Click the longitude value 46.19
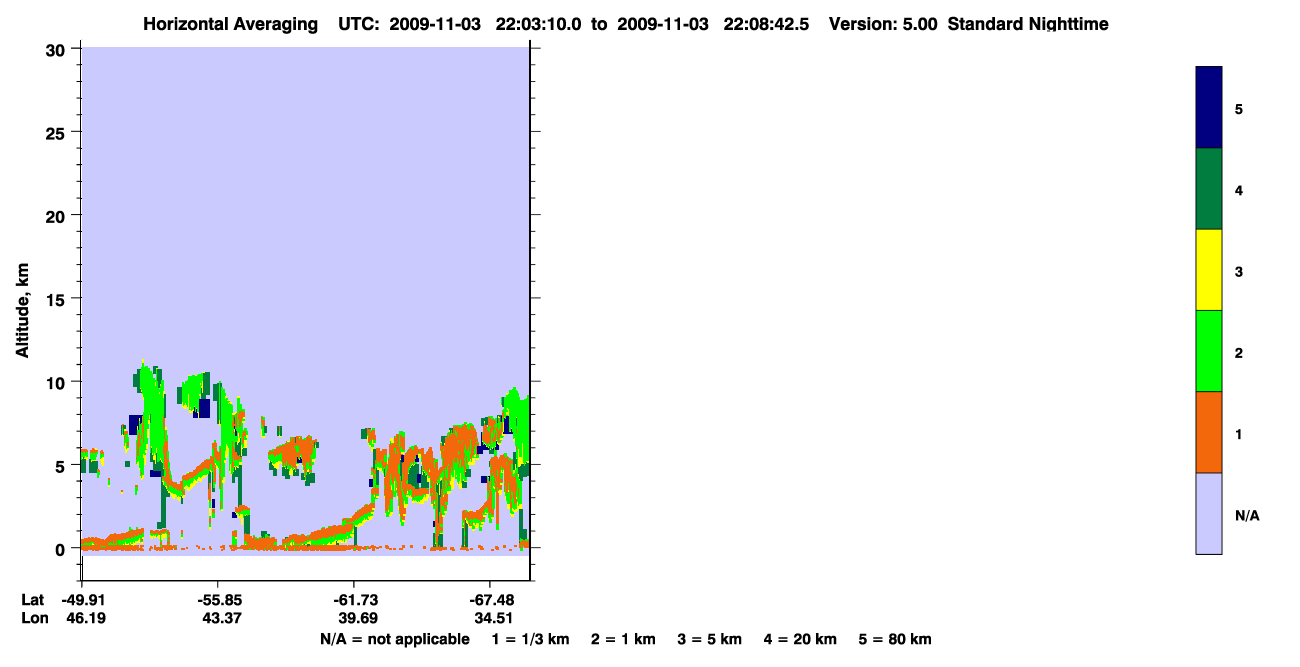Viewport: 1300px width, 667px height. 87,619
